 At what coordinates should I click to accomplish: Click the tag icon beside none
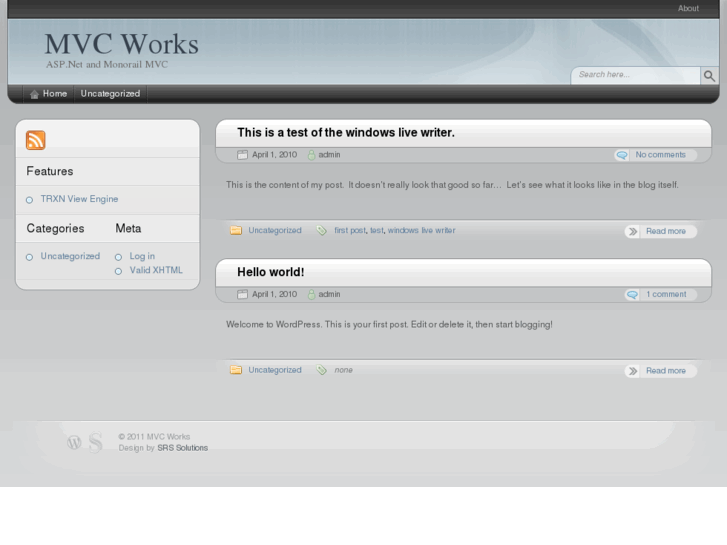click(321, 370)
